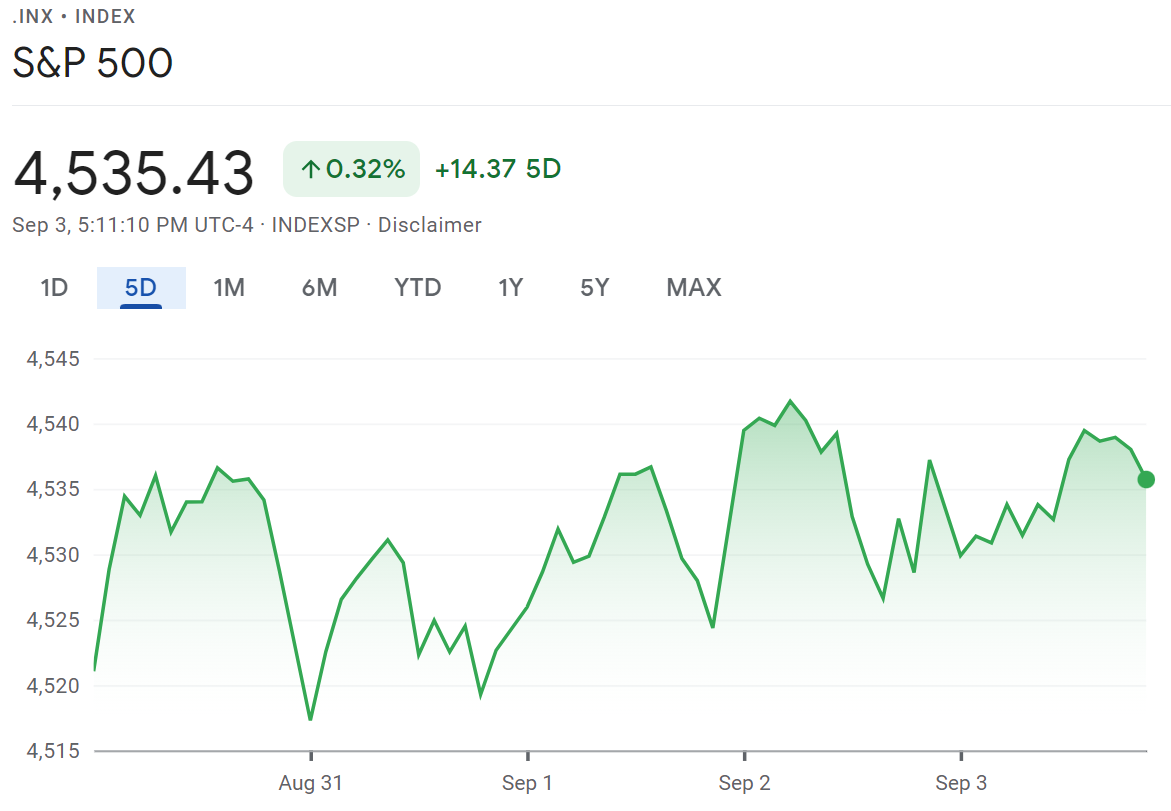Screen dimensions: 1171x811
Task: Click the +14.37 5D change text
Action: pos(497,169)
